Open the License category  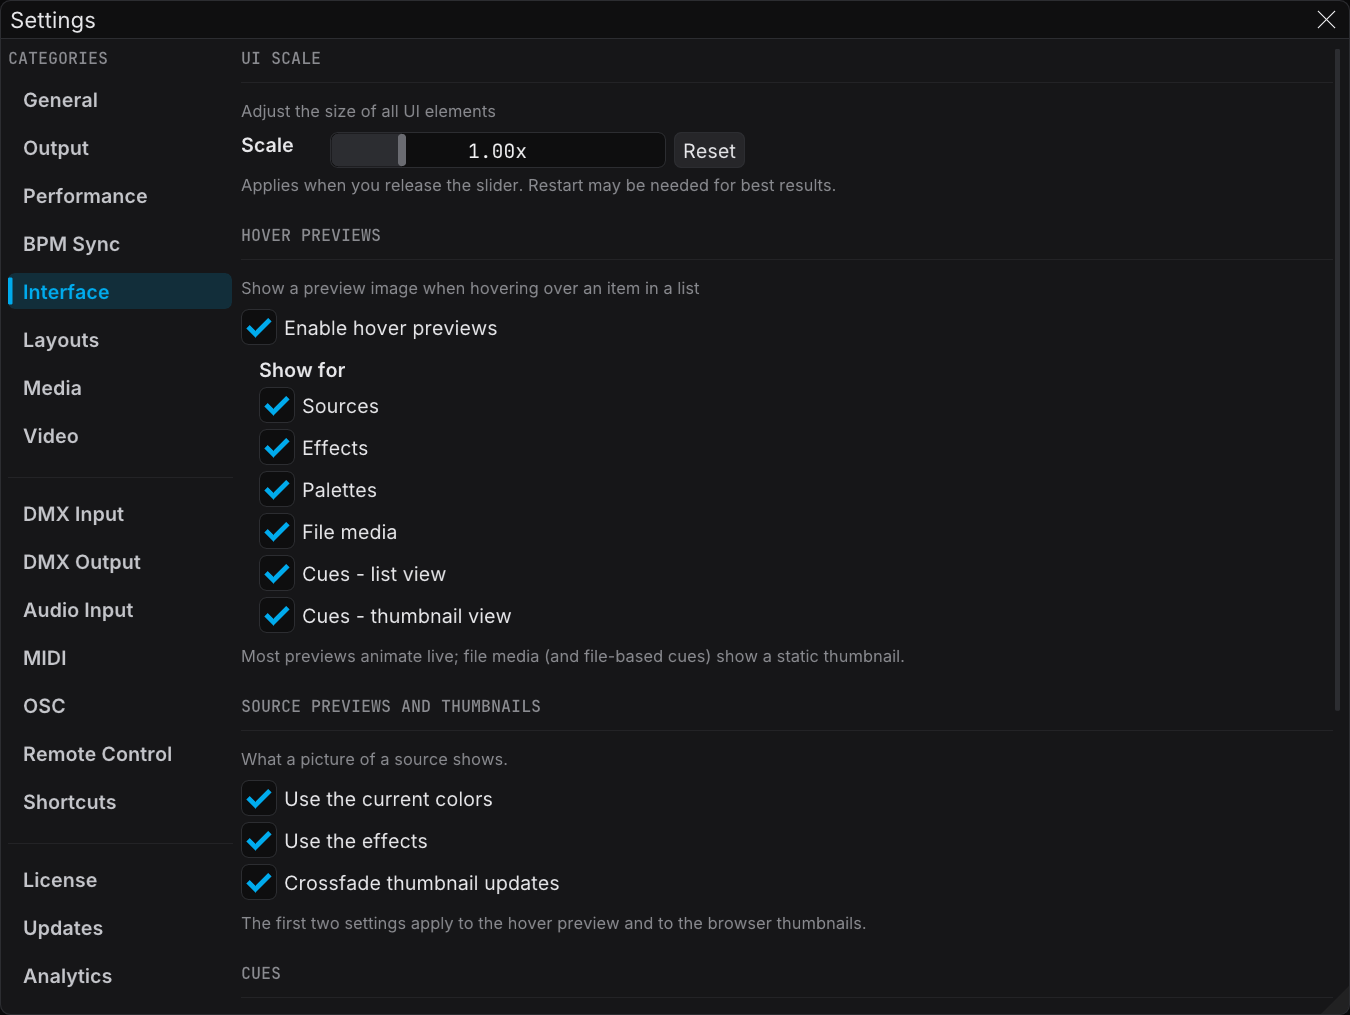click(119, 880)
